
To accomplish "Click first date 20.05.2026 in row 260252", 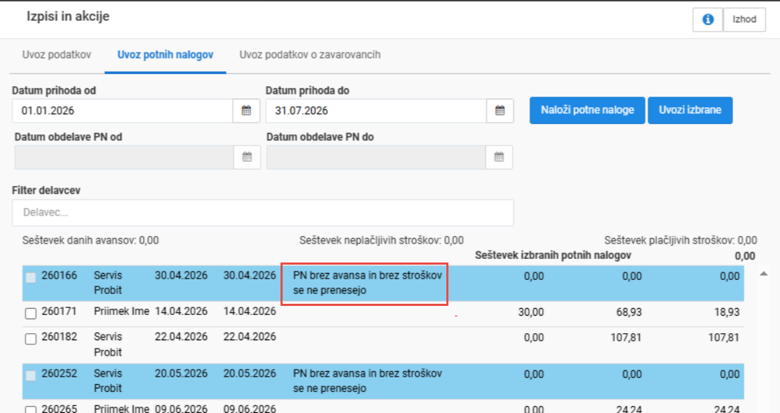I will (x=181, y=374).
